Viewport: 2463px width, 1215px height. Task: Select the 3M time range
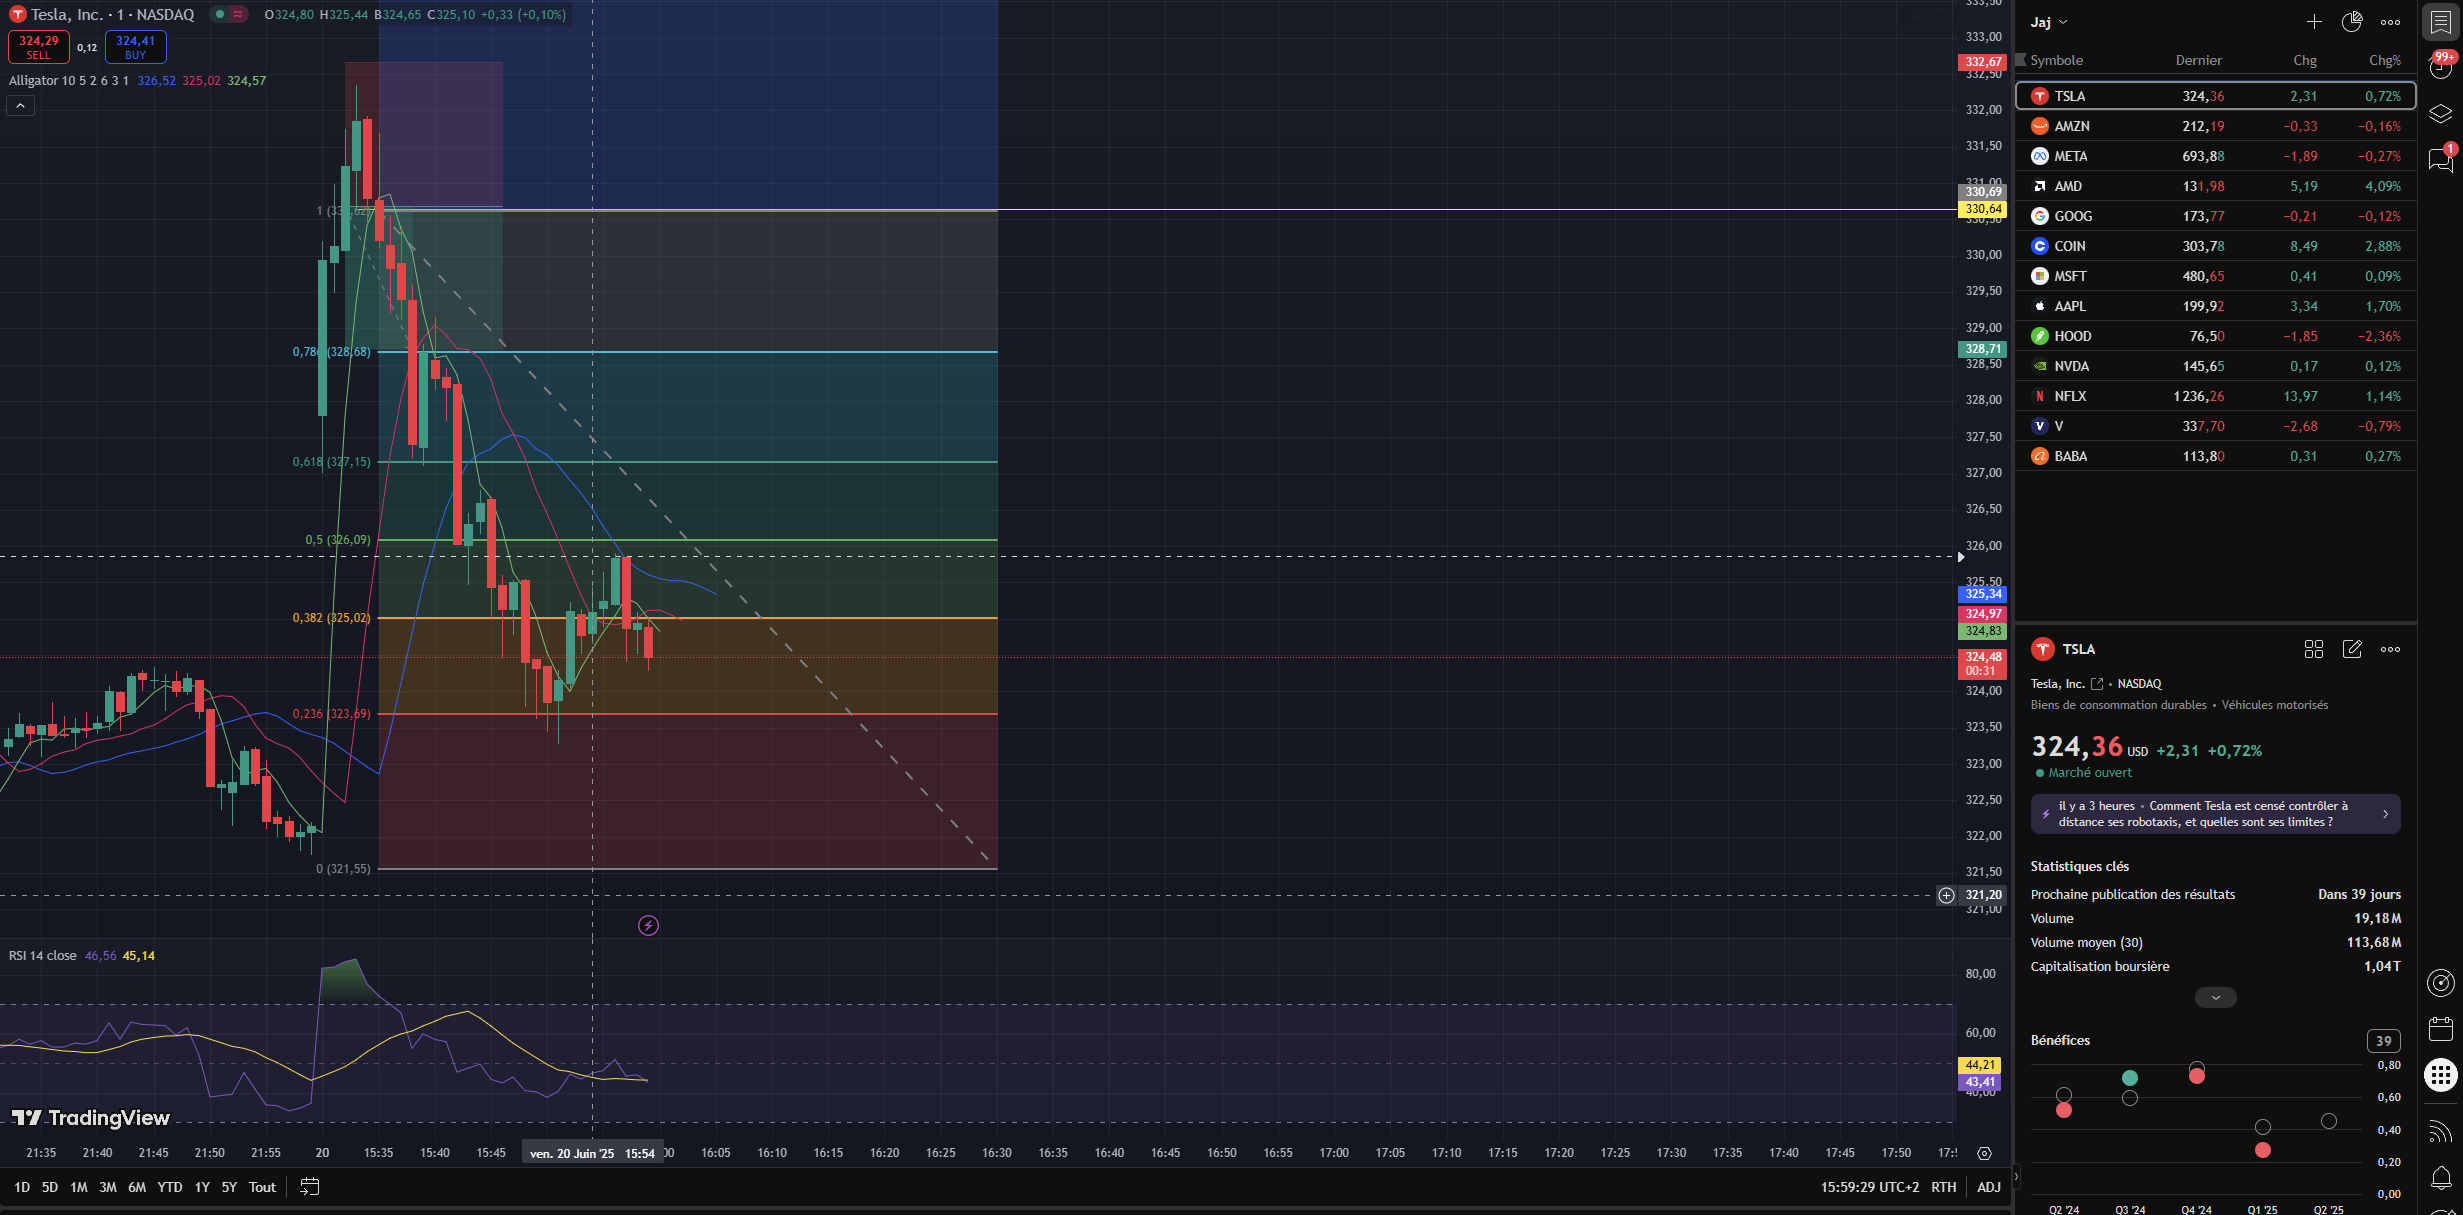pyautogui.click(x=108, y=1187)
